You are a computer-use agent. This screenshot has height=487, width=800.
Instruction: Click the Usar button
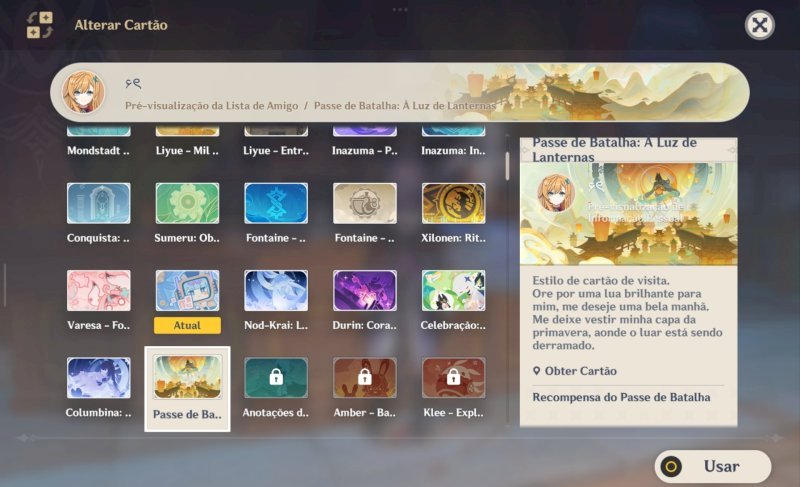click(x=713, y=466)
